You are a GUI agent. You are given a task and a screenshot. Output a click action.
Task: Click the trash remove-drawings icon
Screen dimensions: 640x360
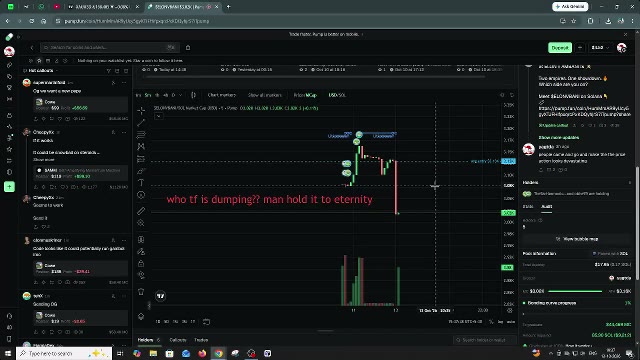click(141, 291)
